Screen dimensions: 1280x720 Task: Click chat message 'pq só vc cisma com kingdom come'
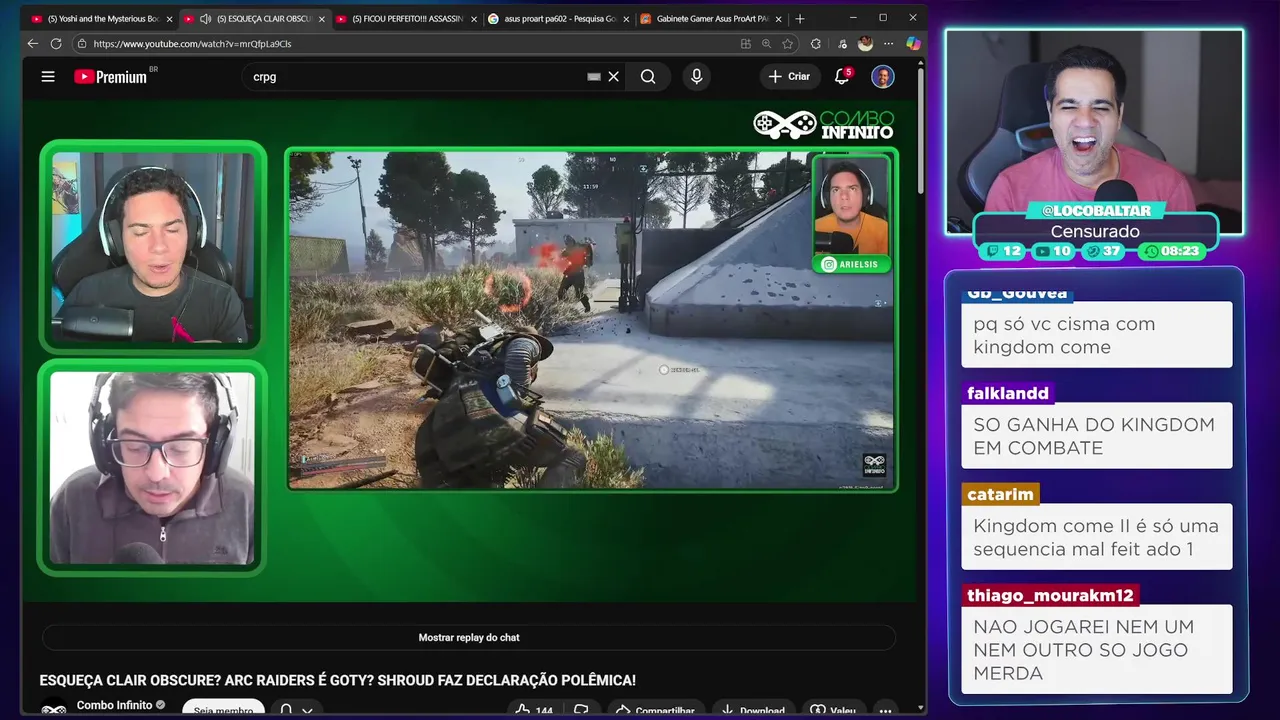click(x=1096, y=335)
